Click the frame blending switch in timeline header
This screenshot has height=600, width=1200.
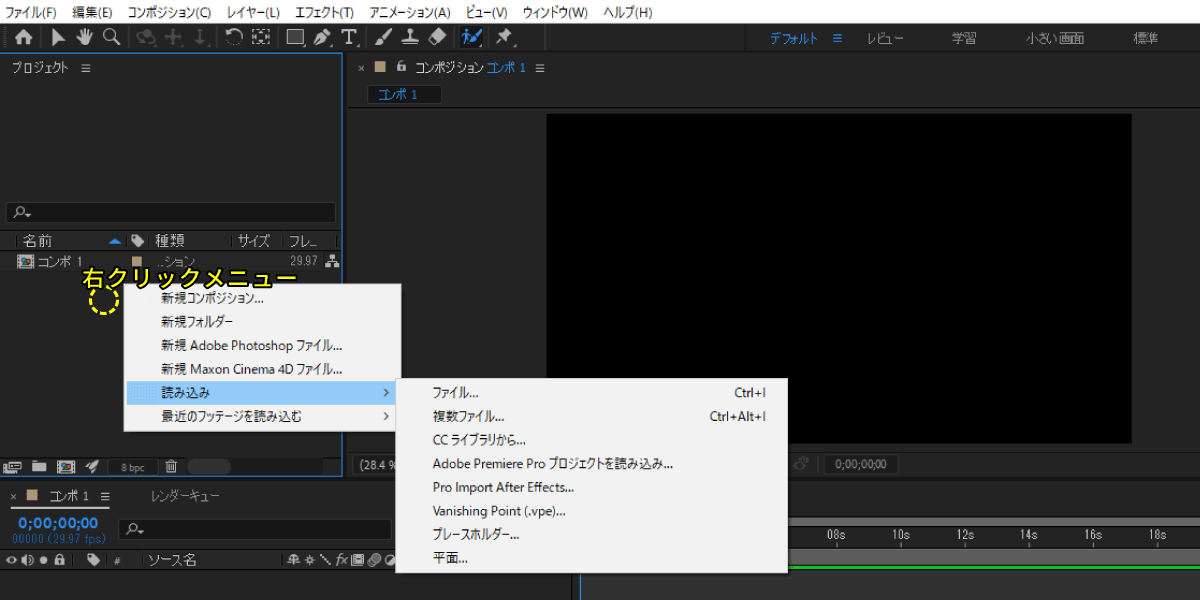(x=356, y=560)
